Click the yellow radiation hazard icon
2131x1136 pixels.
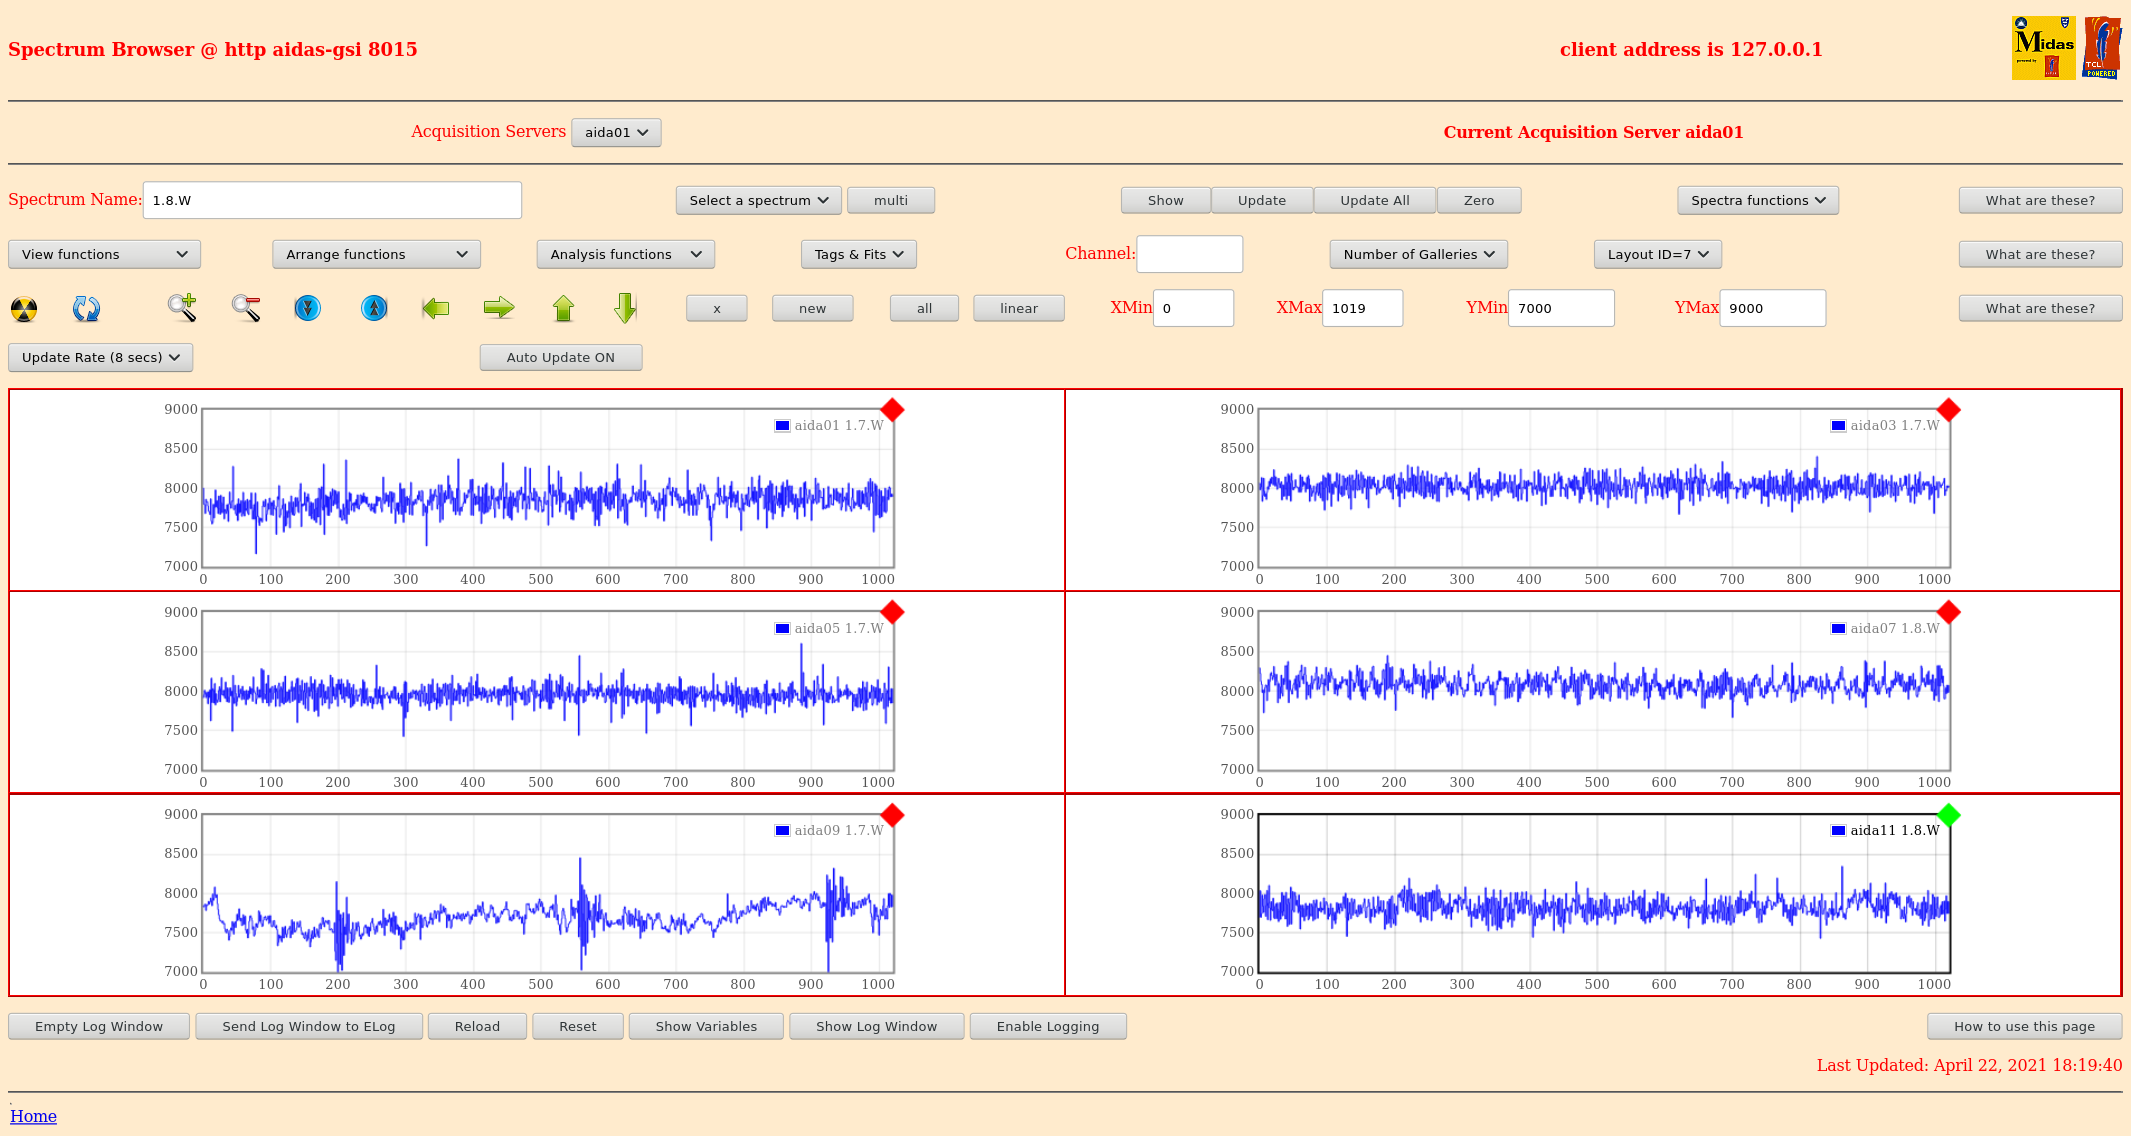(24, 309)
